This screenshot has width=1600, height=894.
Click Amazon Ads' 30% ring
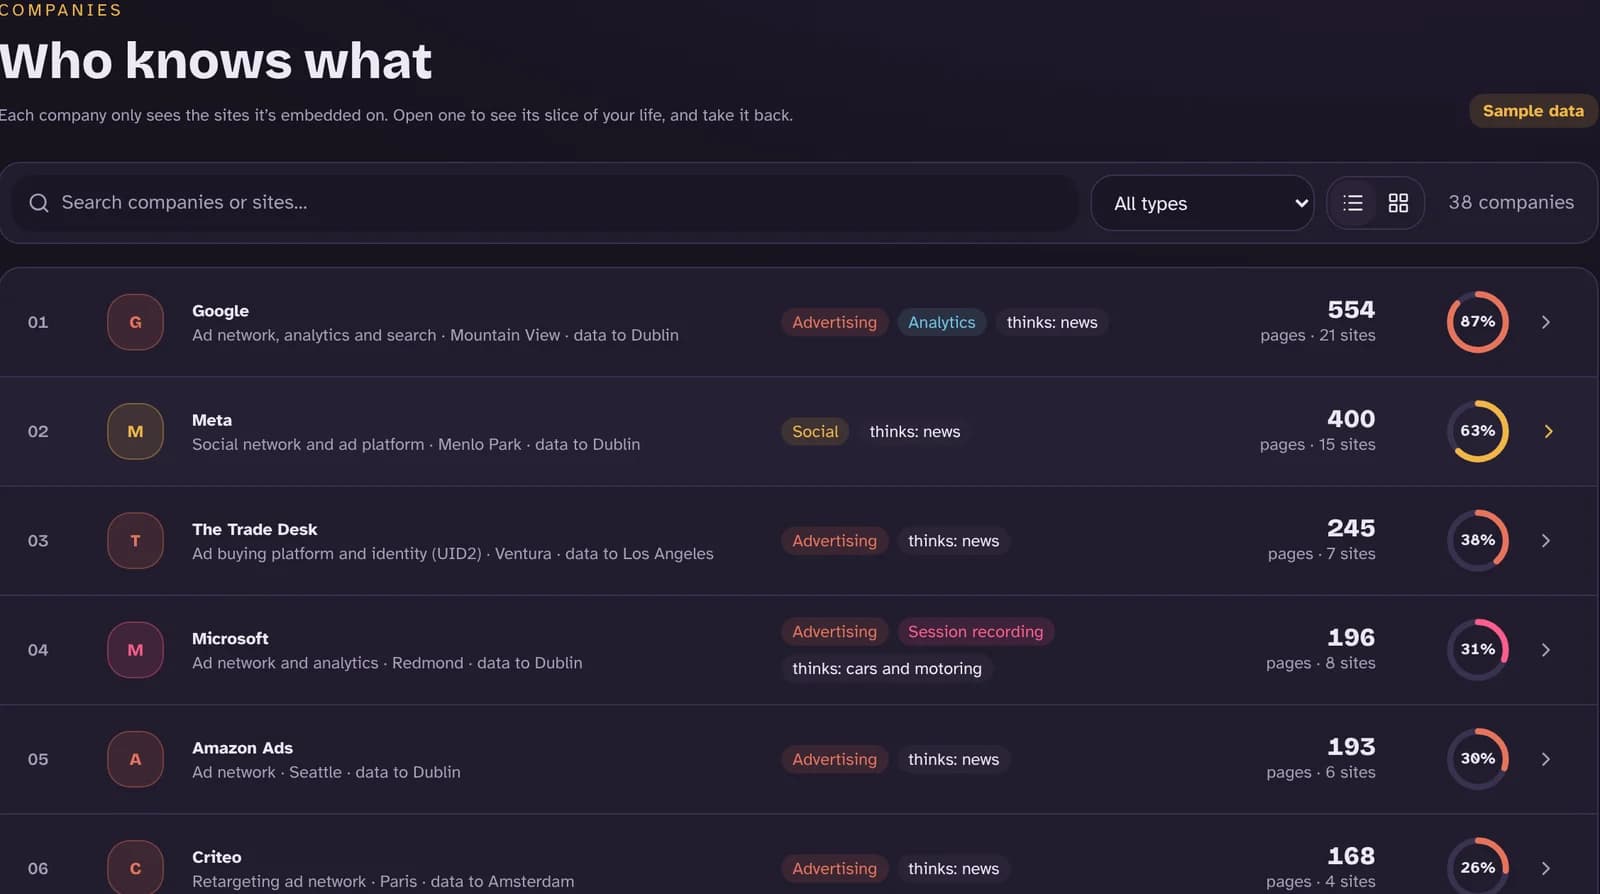coord(1477,759)
